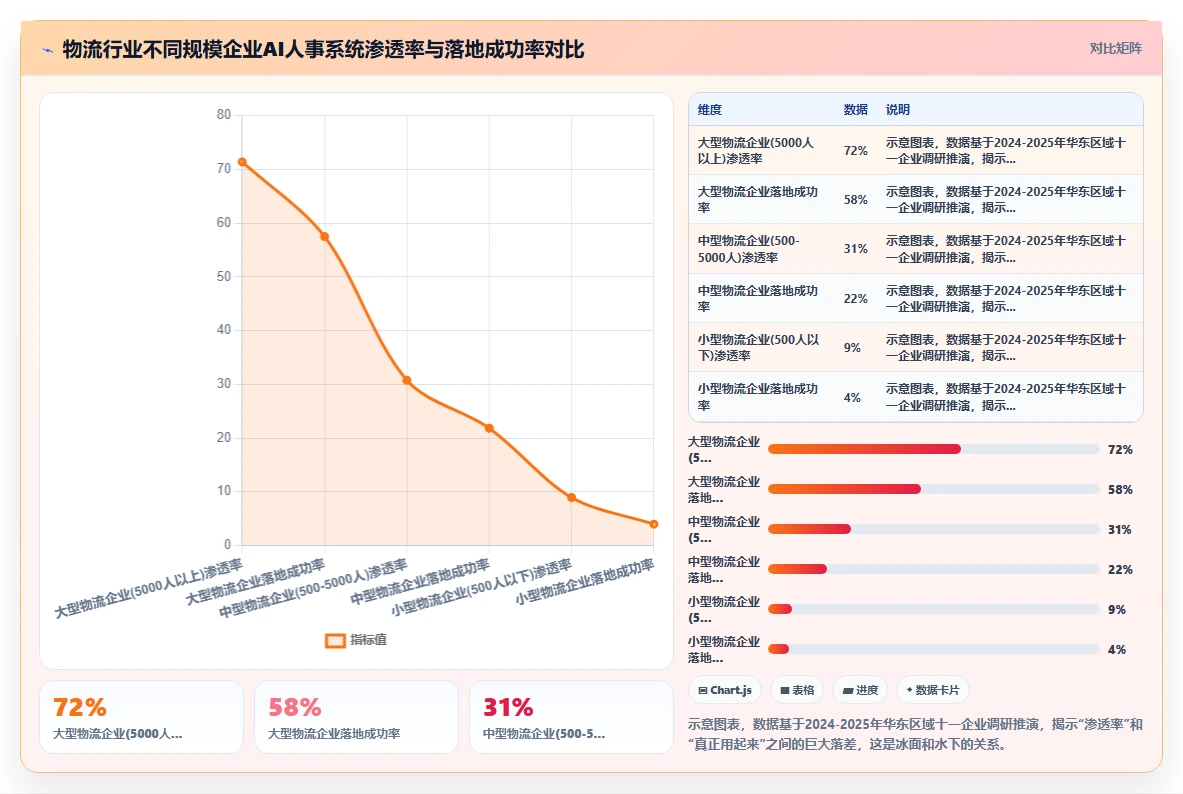This screenshot has height=794, width=1183.
Task: Click the 进度 tag icon
Action: pos(847,691)
